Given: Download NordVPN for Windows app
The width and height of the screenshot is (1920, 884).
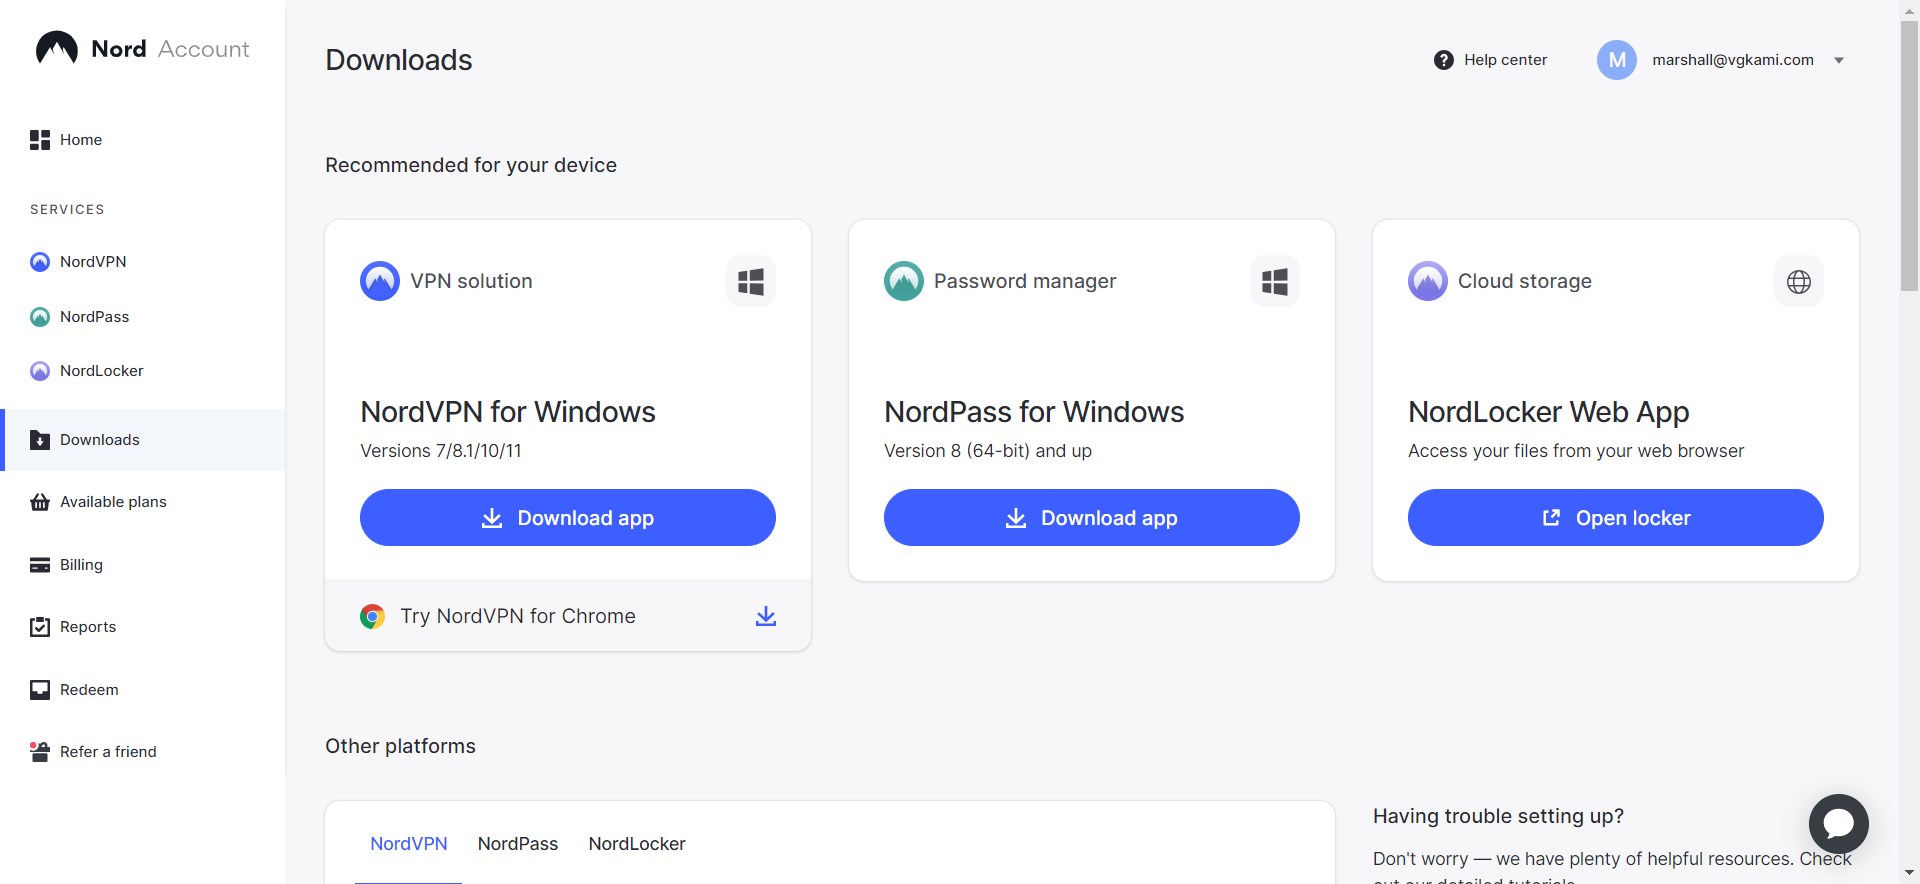Looking at the screenshot, I should point(568,518).
